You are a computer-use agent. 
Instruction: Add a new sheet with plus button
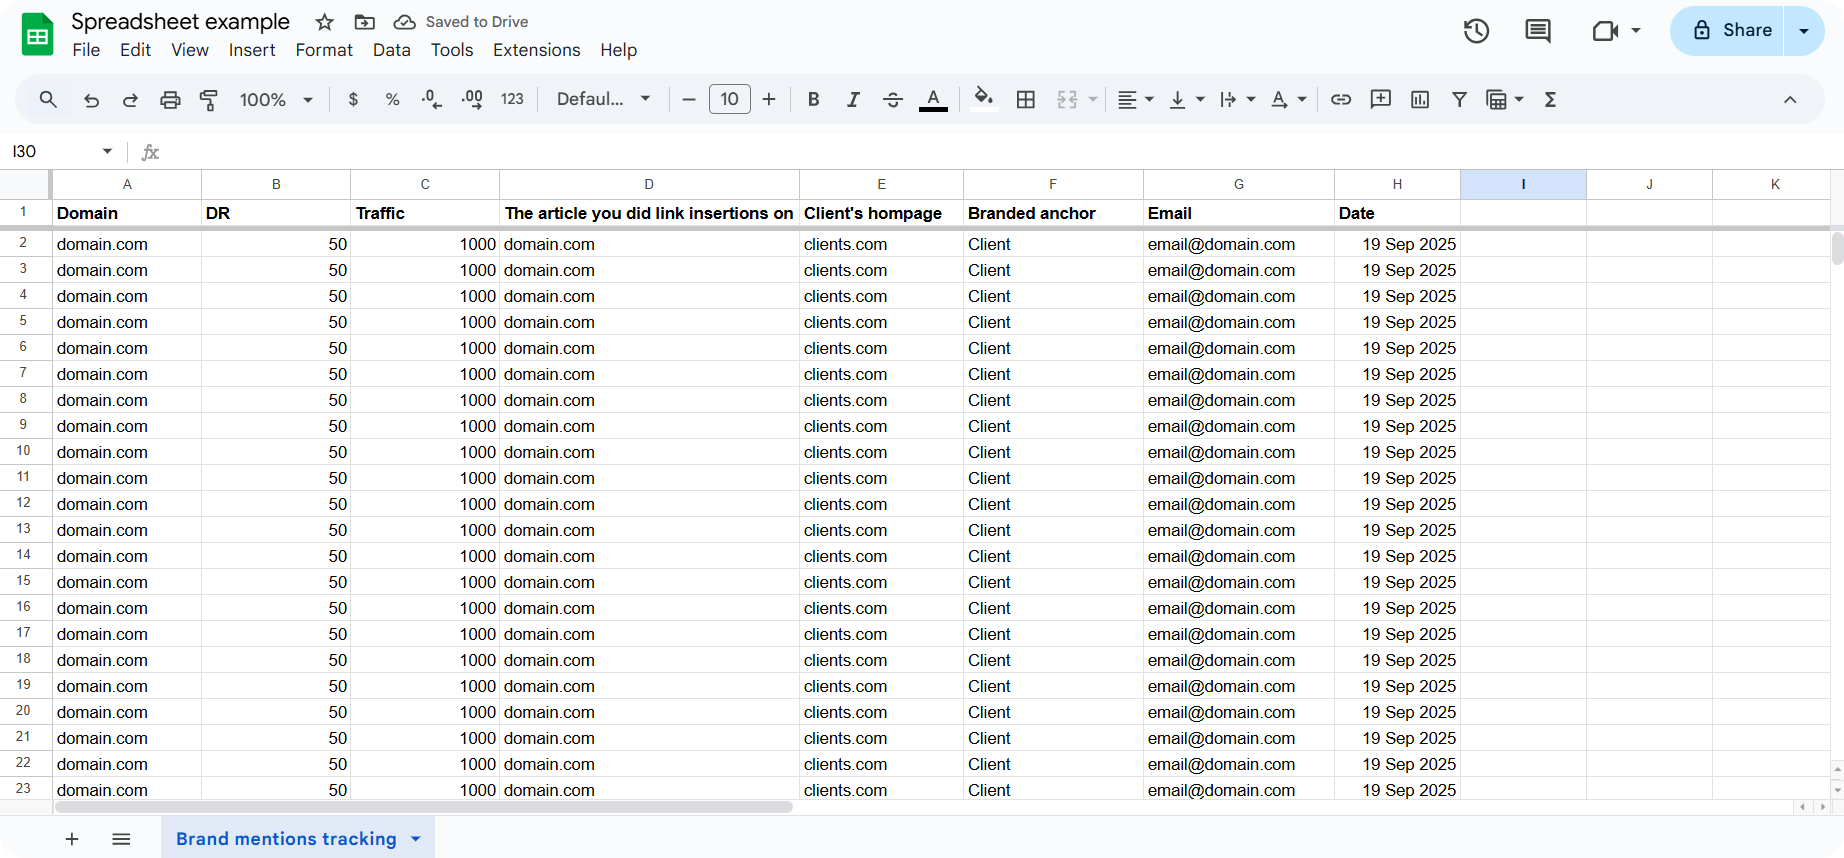pos(72,839)
